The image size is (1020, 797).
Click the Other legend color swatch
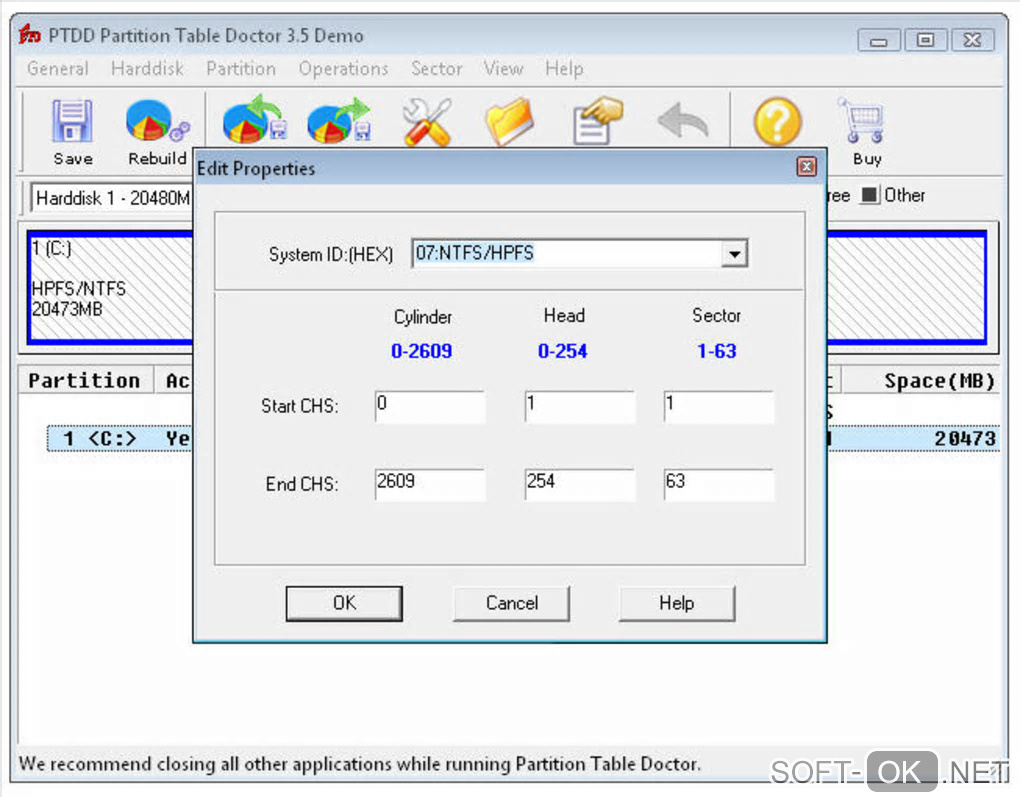870,195
